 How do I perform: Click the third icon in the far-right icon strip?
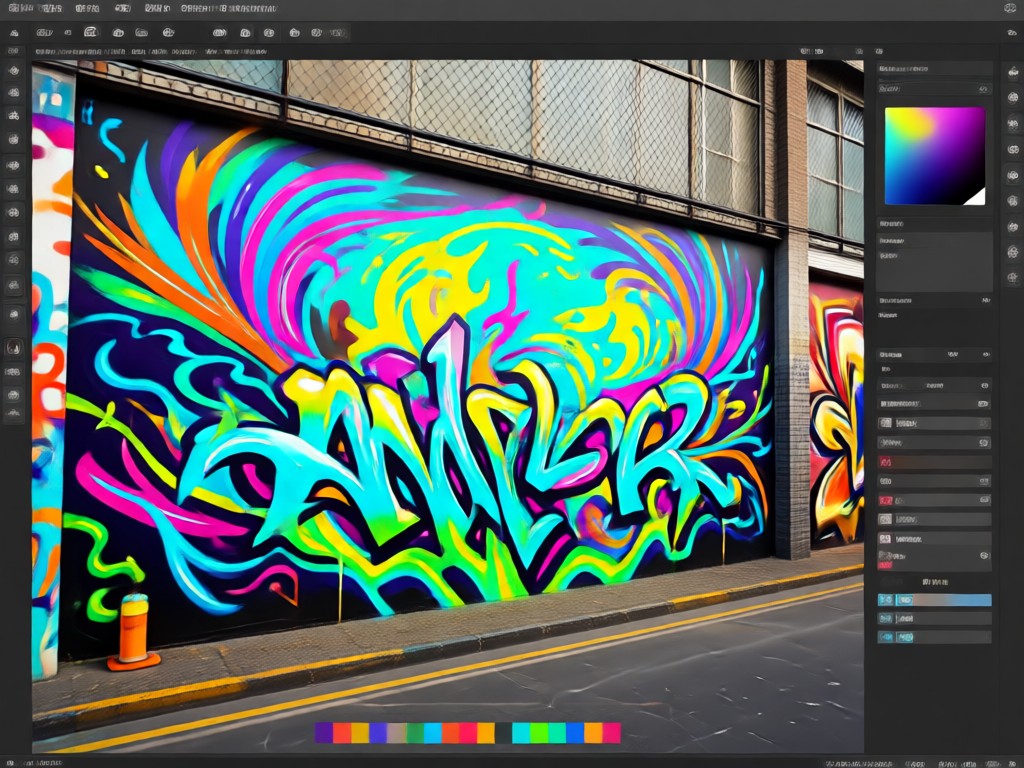(1013, 123)
